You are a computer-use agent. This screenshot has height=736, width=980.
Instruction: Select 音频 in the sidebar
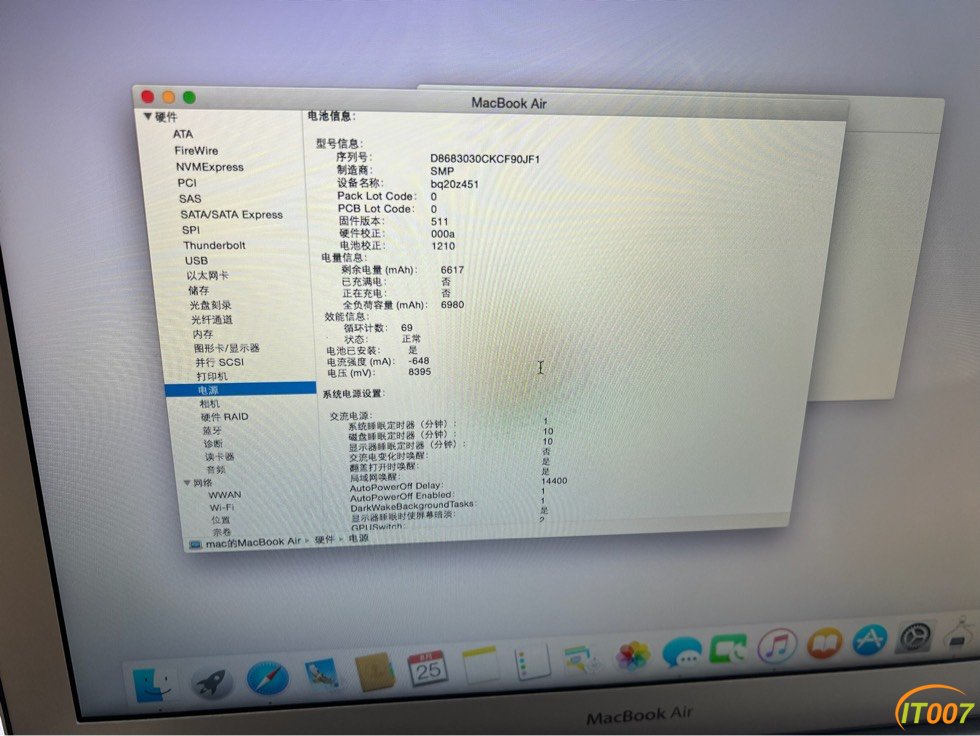pos(216,470)
